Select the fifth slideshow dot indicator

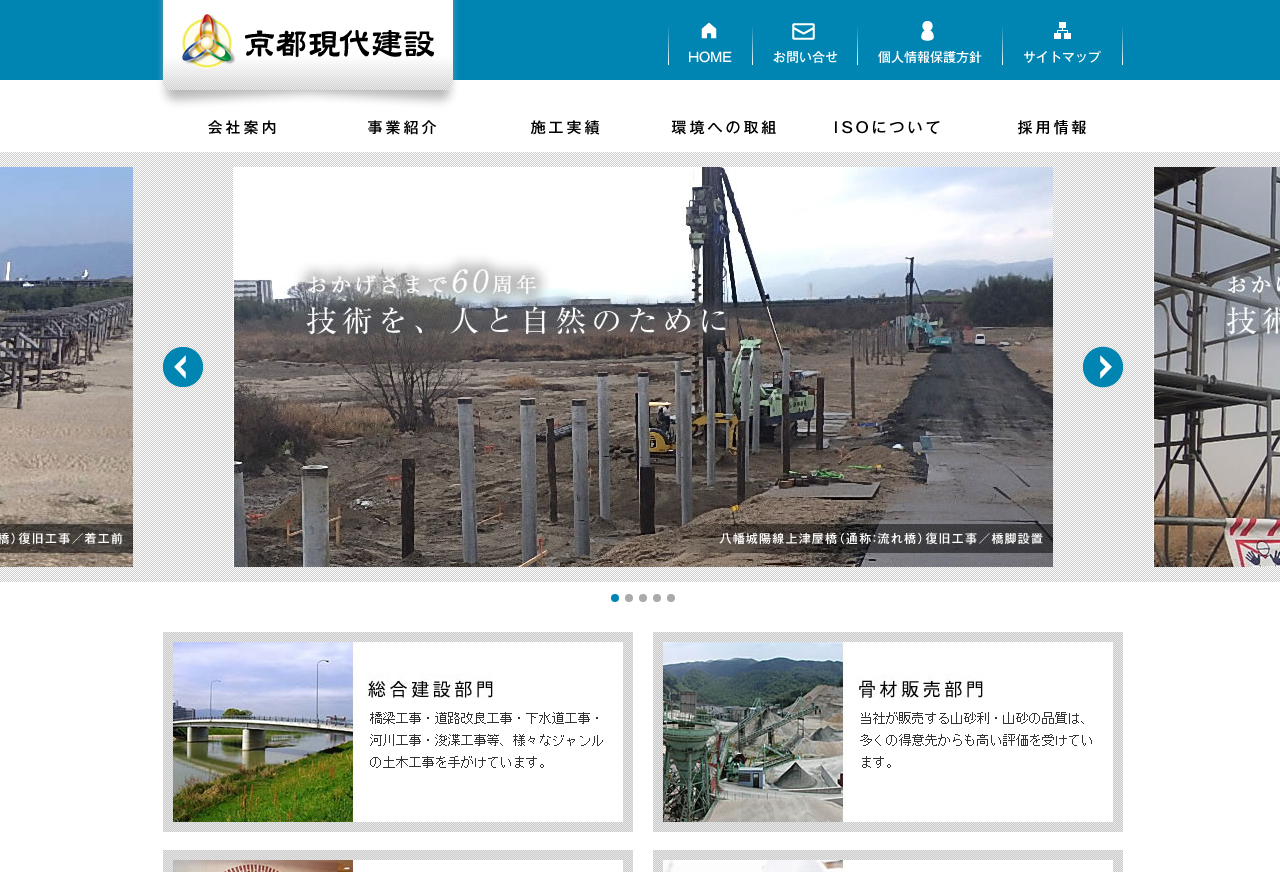pyautogui.click(x=671, y=598)
